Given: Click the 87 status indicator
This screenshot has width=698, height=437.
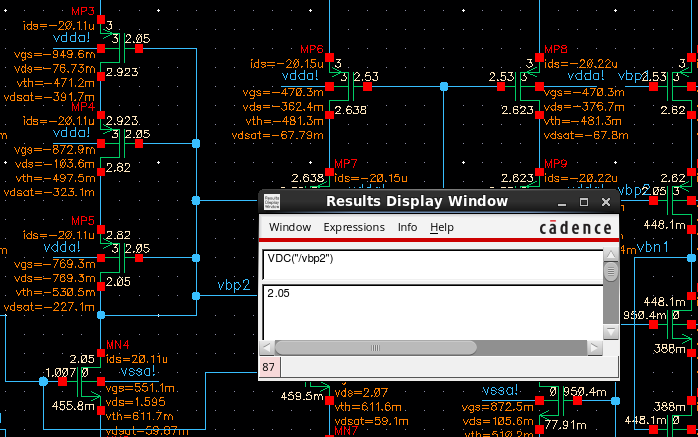Looking at the screenshot, I should 269,367.
